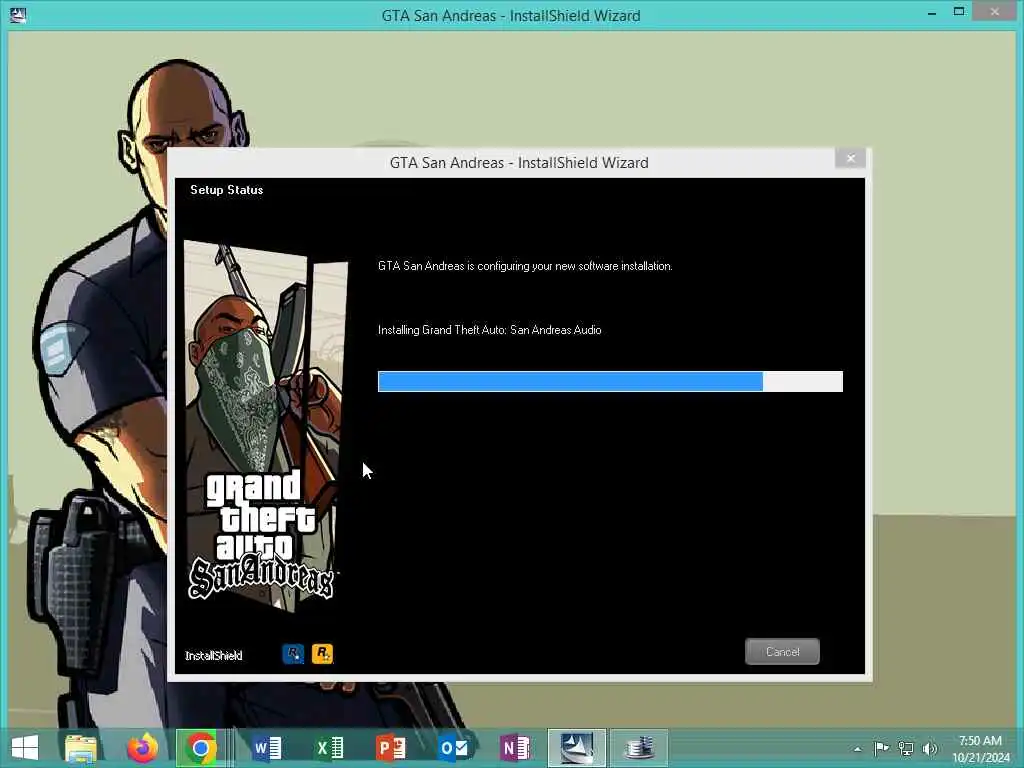Show hidden system tray icons
Image resolution: width=1024 pixels, height=768 pixels.
[x=857, y=749]
